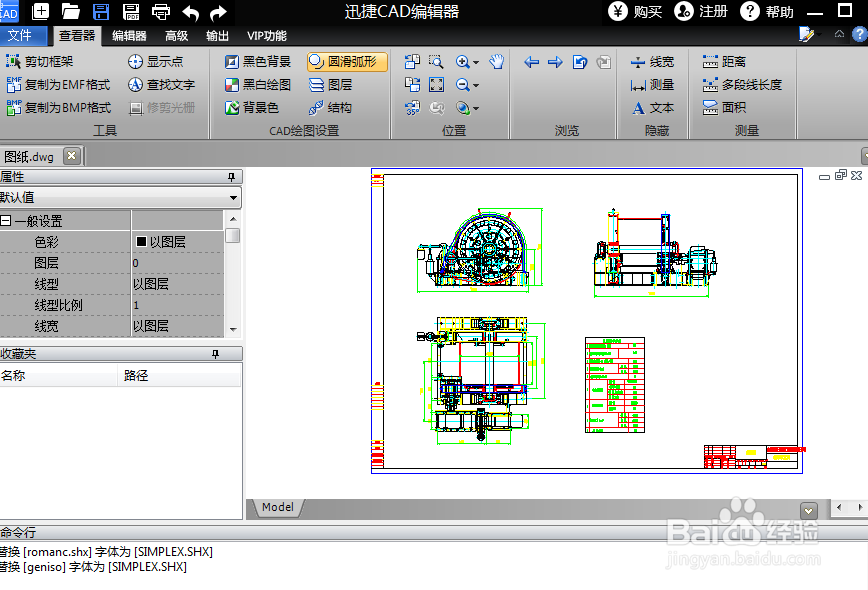Image resolution: width=868 pixels, height=590 pixels.
Task: Toggle 测量 dimensions visibility
Action: point(653,85)
